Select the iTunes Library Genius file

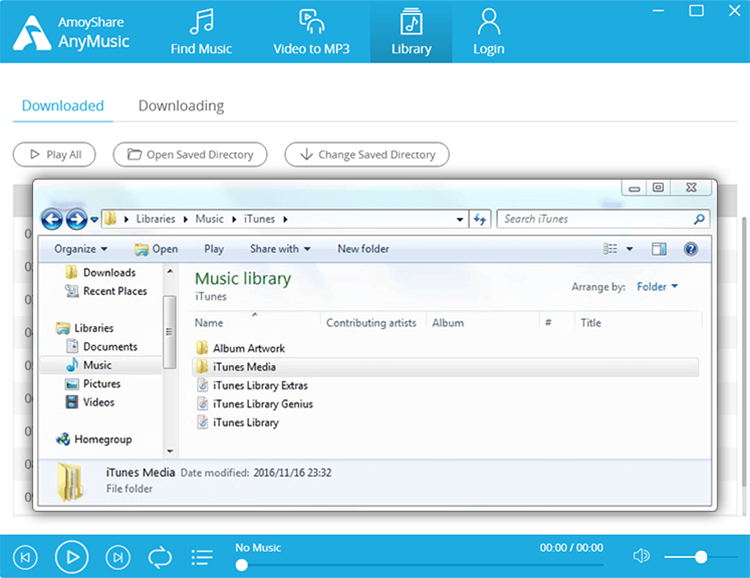point(255,404)
